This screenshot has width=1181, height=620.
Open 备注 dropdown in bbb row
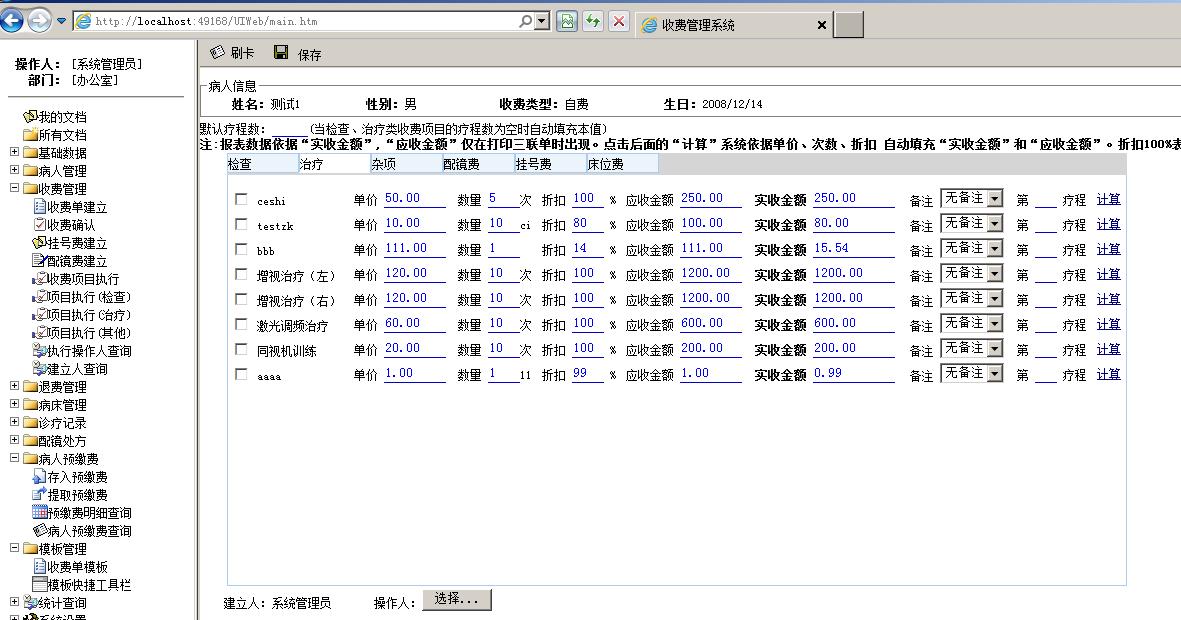click(972, 248)
